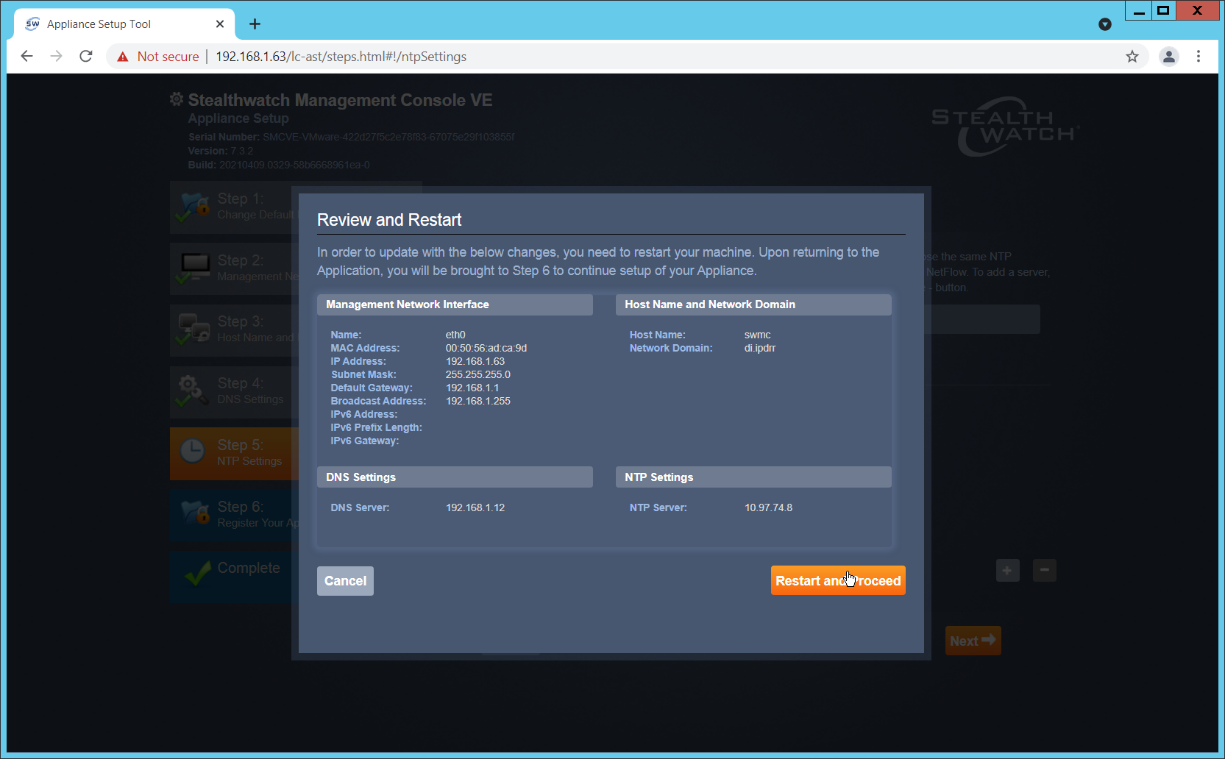
Task: Click the Chrome tab search dropdown icon
Action: tap(1104, 24)
